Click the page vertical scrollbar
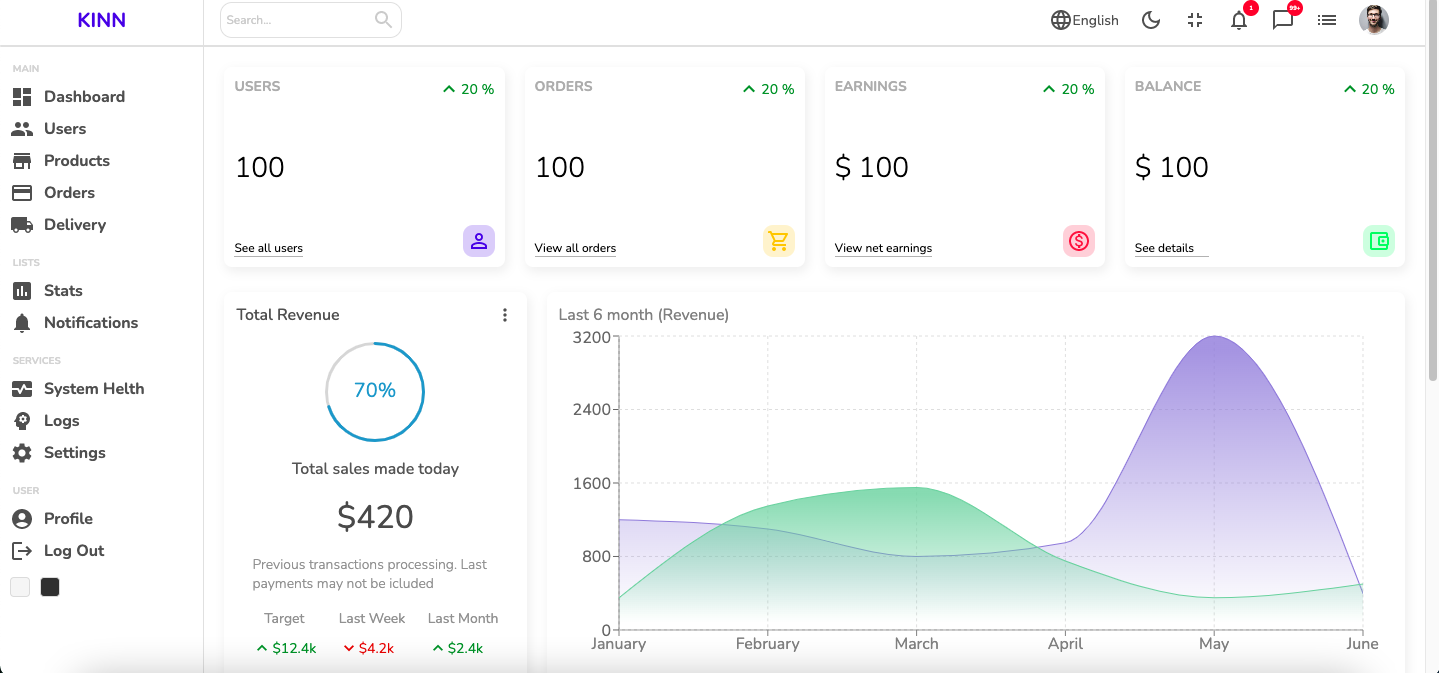The height and width of the screenshot is (673, 1439). (1432, 190)
